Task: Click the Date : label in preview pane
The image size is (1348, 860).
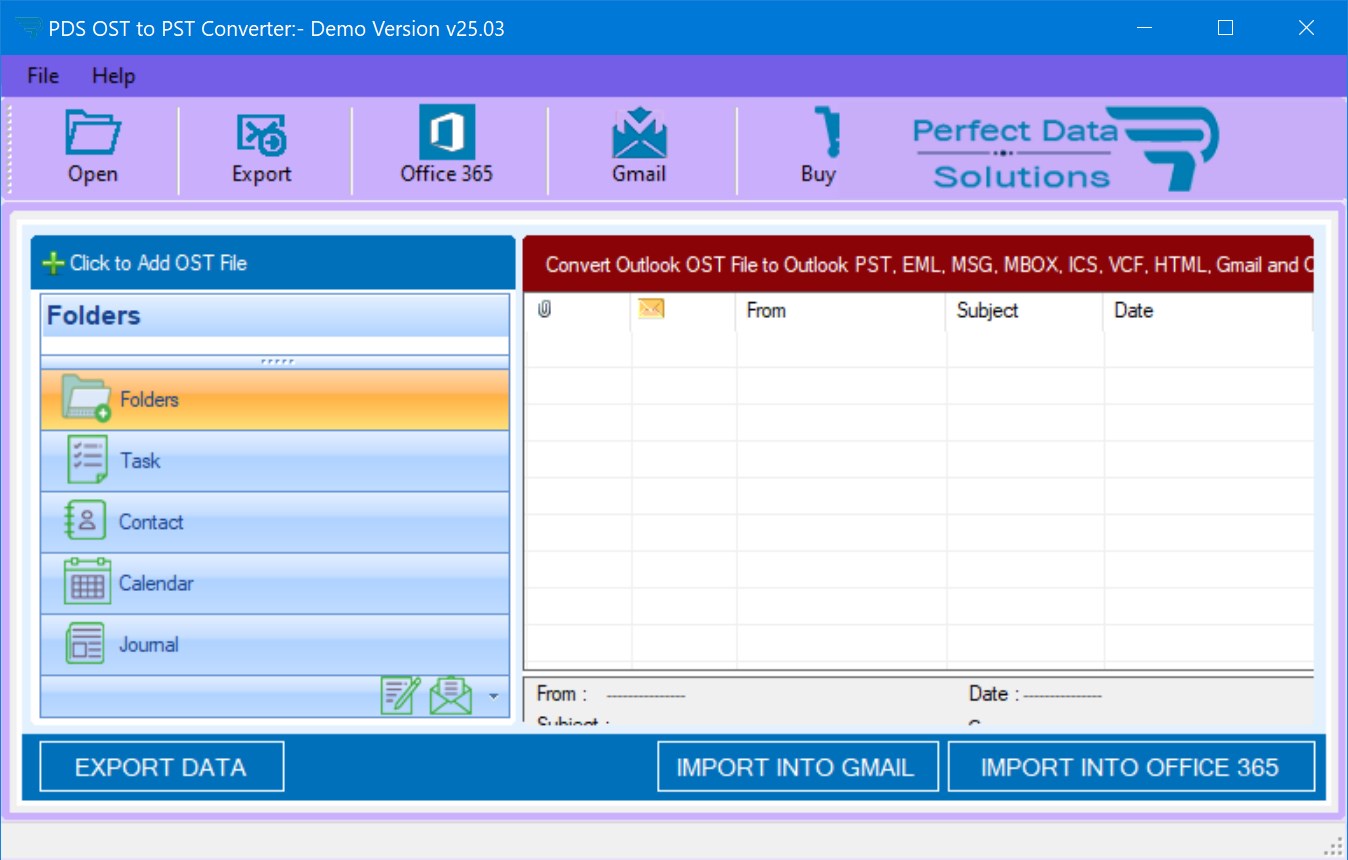Action: 993,694
